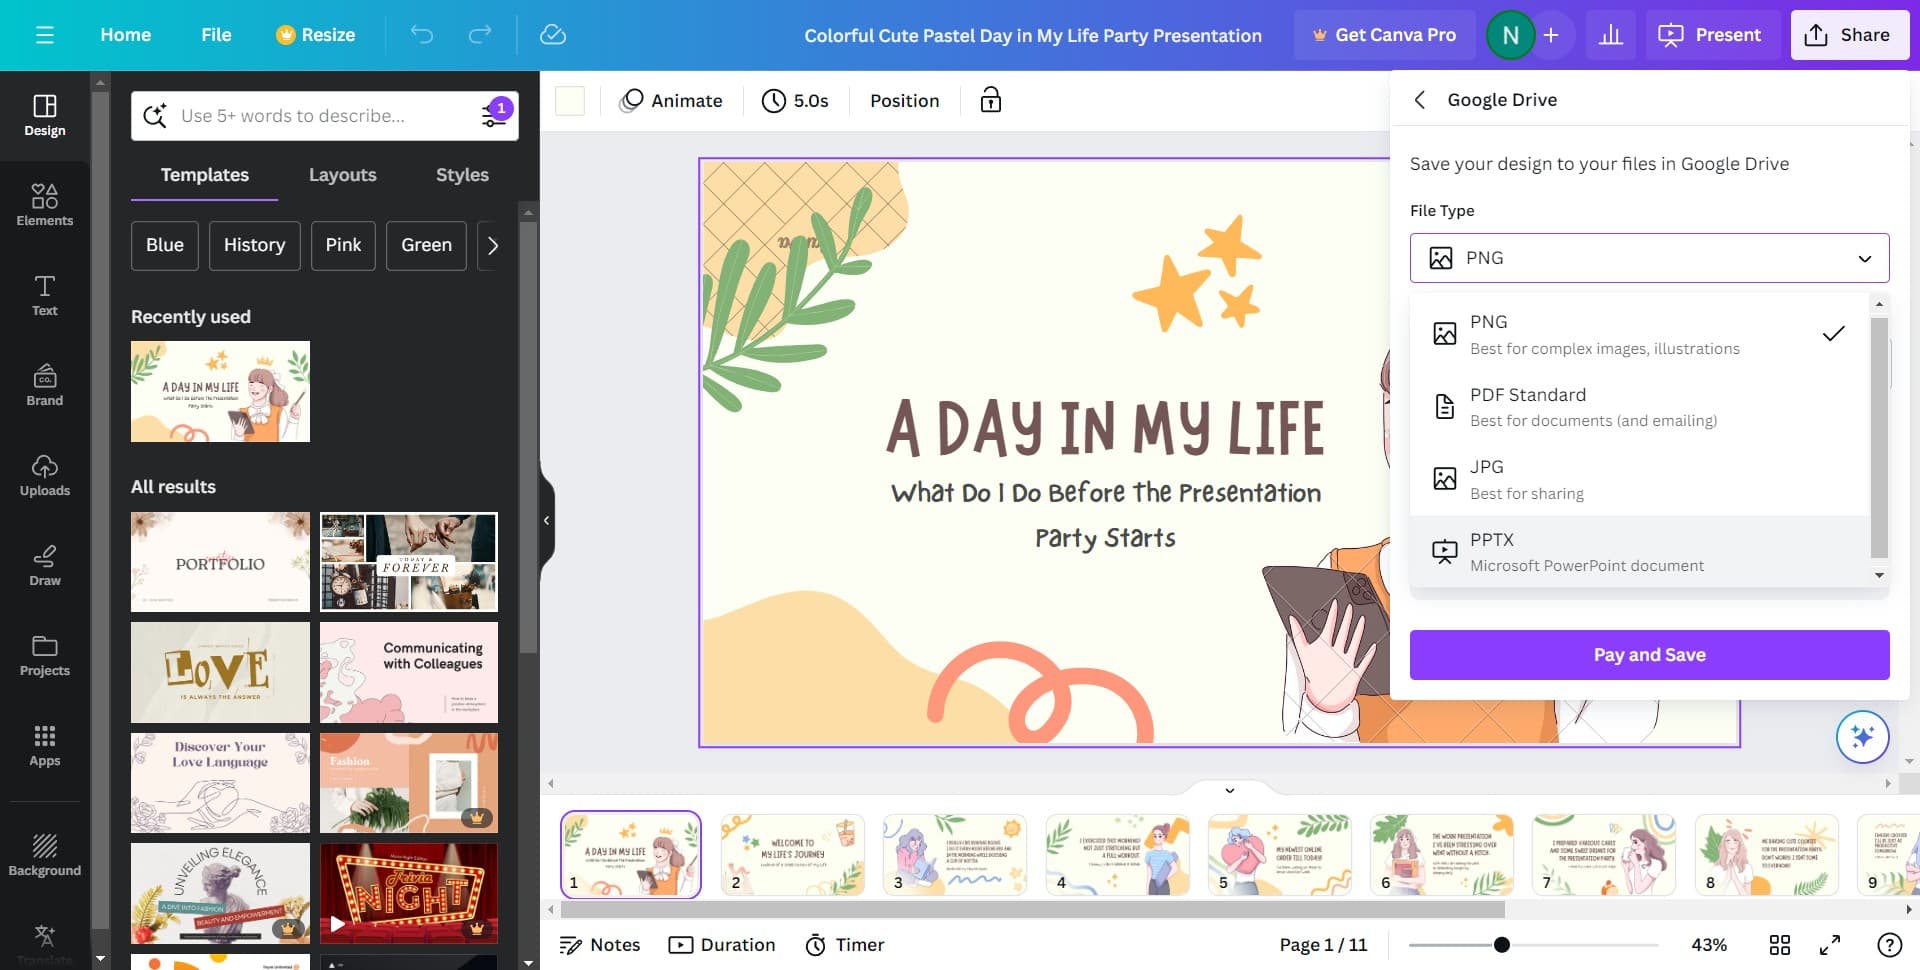Expand the File Type PNG dropdown
Viewport: 1920px width, 970px height.
[x=1649, y=258]
